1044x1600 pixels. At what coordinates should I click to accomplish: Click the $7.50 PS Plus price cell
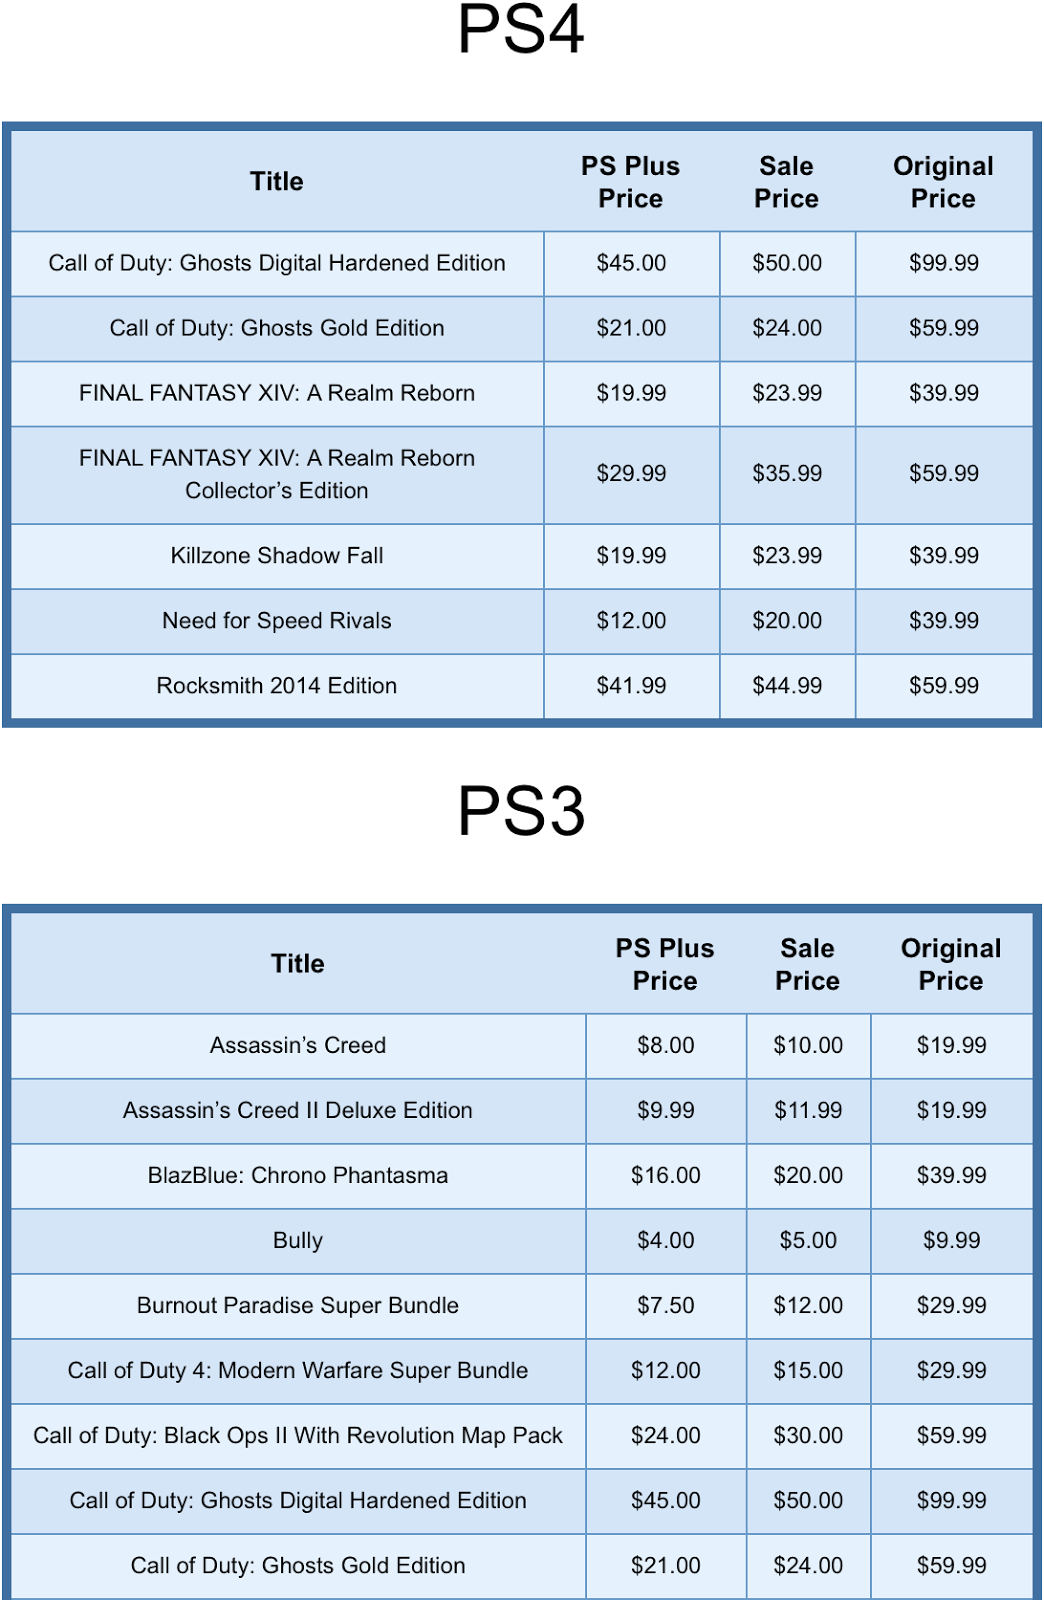pos(666,1306)
